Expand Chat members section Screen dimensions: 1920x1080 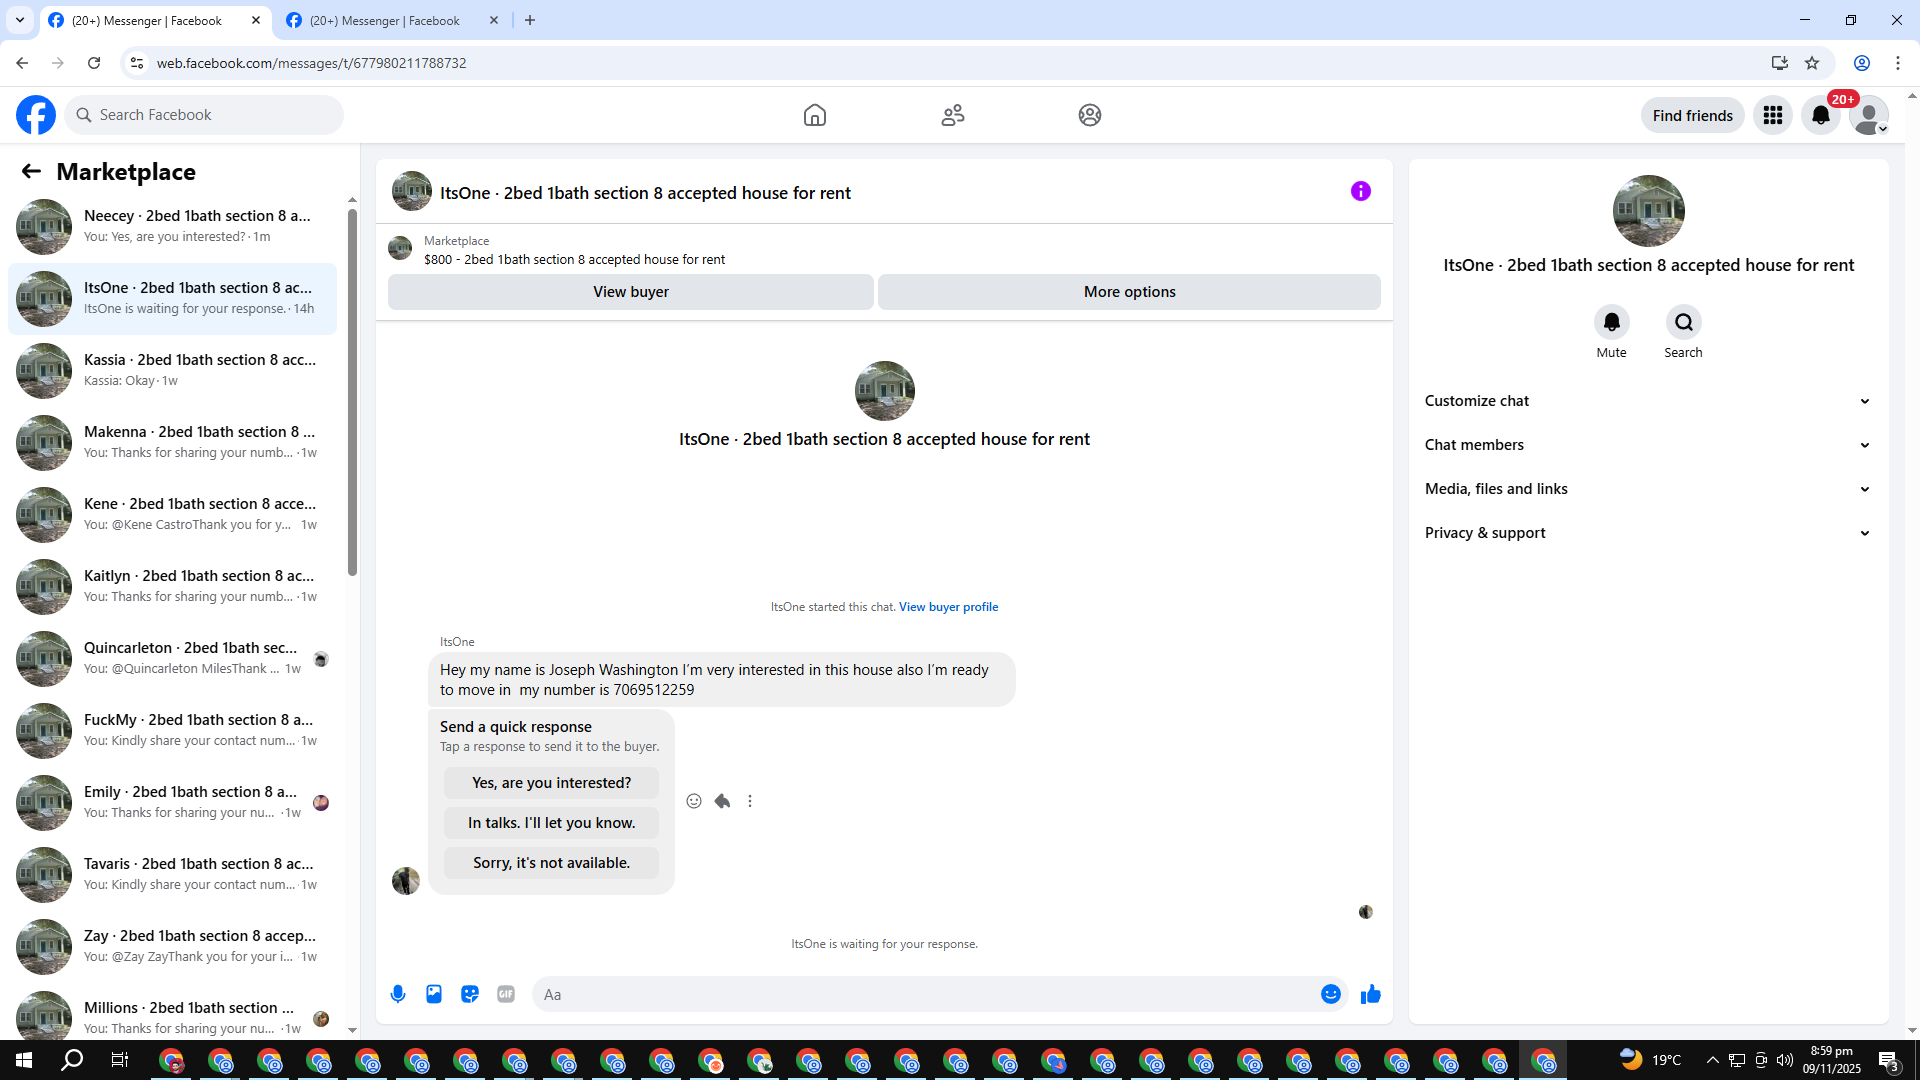(x=1648, y=445)
